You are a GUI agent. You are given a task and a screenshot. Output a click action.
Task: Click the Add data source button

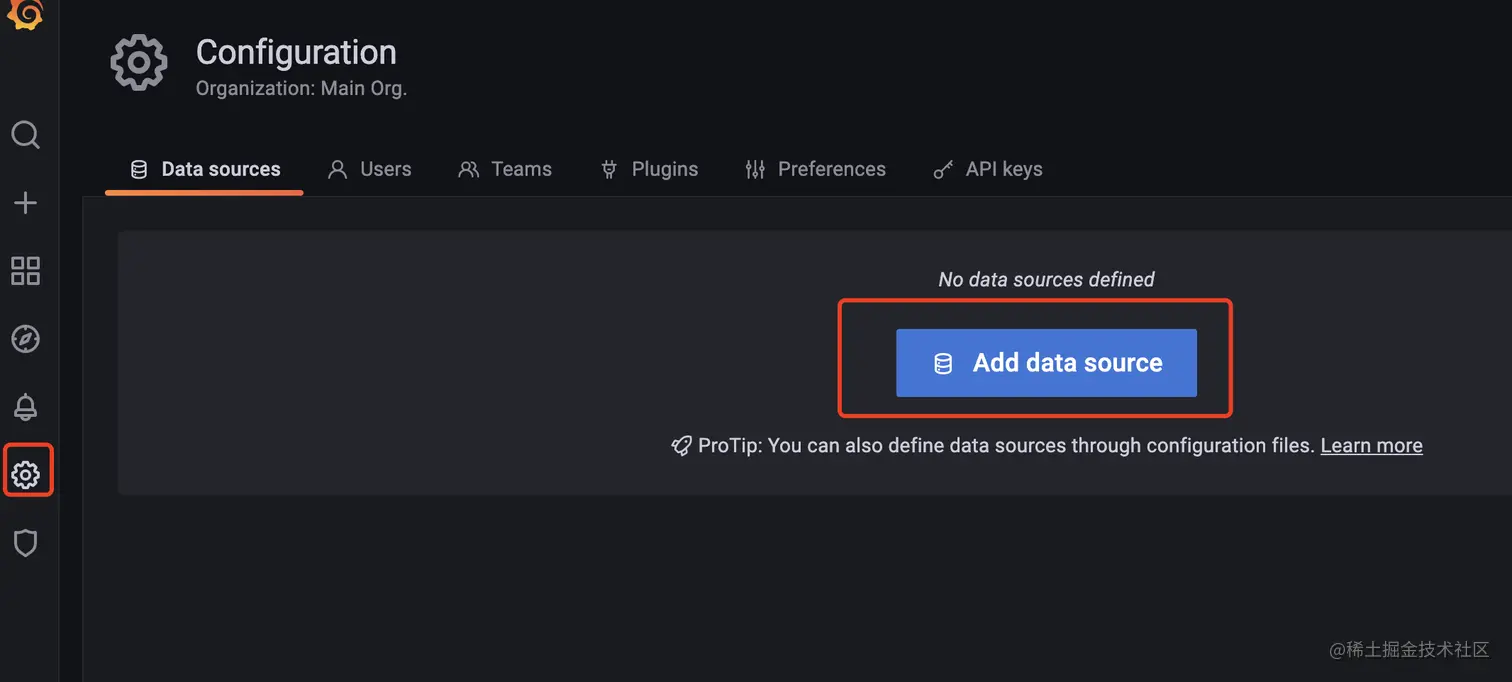point(1046,363)
